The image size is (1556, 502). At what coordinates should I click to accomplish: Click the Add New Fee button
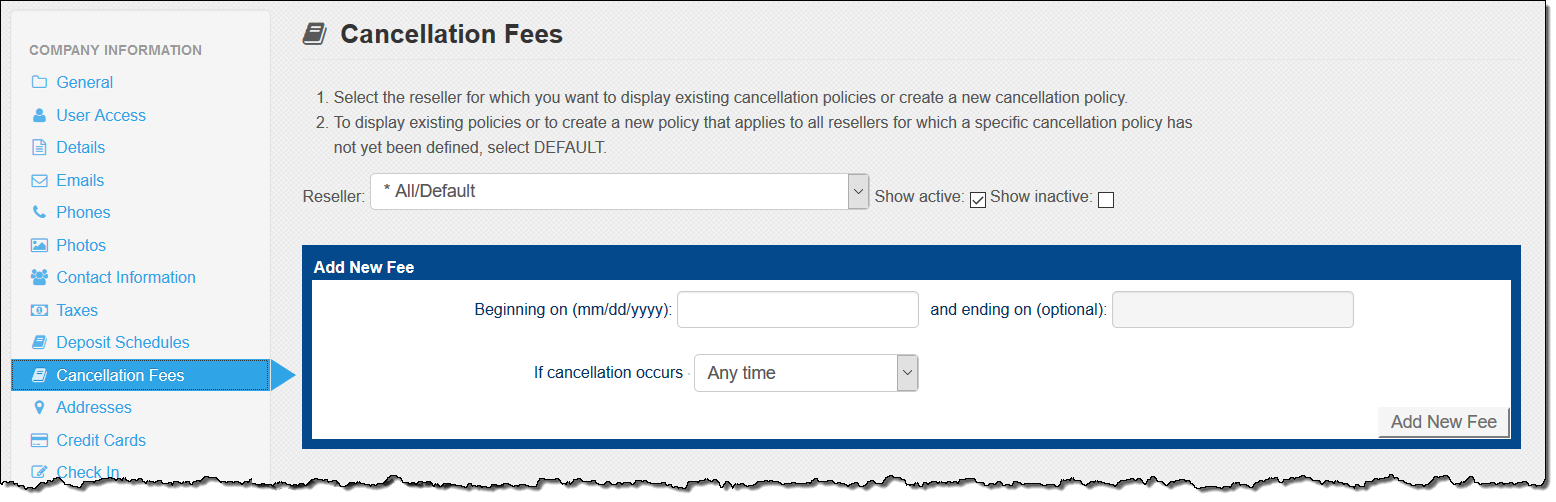(1443, 421)
